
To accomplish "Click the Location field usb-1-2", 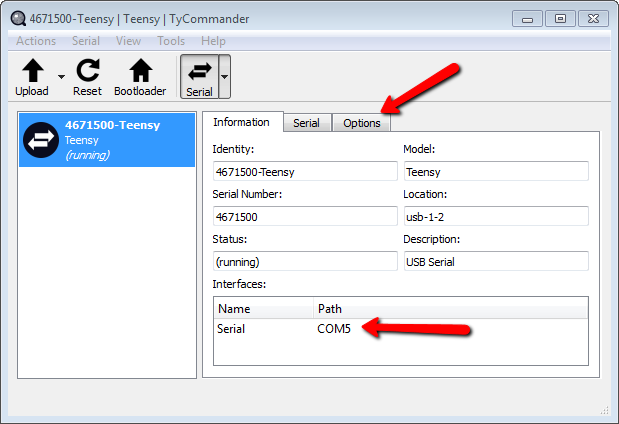I will [x=496, y=216].
